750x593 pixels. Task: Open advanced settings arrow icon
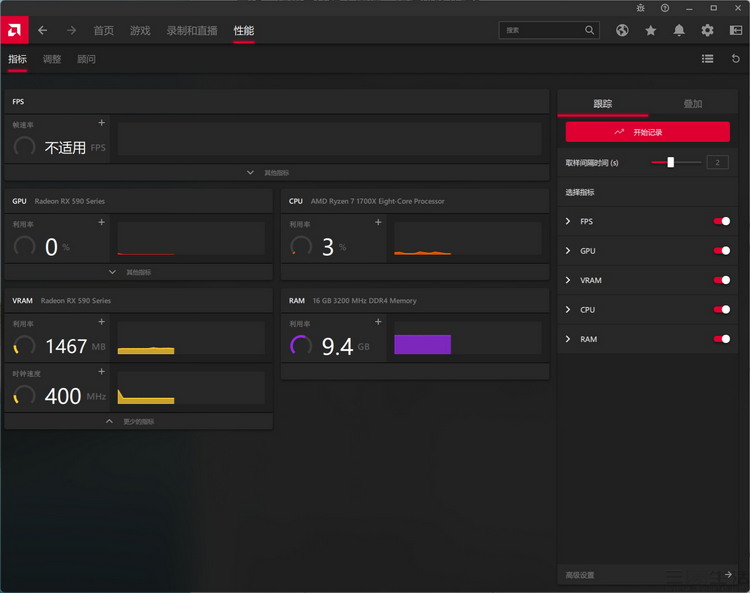click(x=728, y=574)
